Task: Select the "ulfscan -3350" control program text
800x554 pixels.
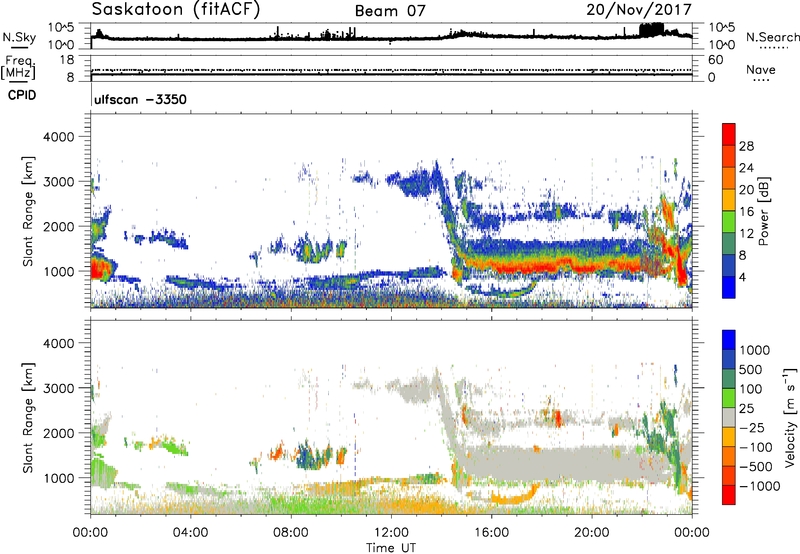Action: (x=140, y=99)
